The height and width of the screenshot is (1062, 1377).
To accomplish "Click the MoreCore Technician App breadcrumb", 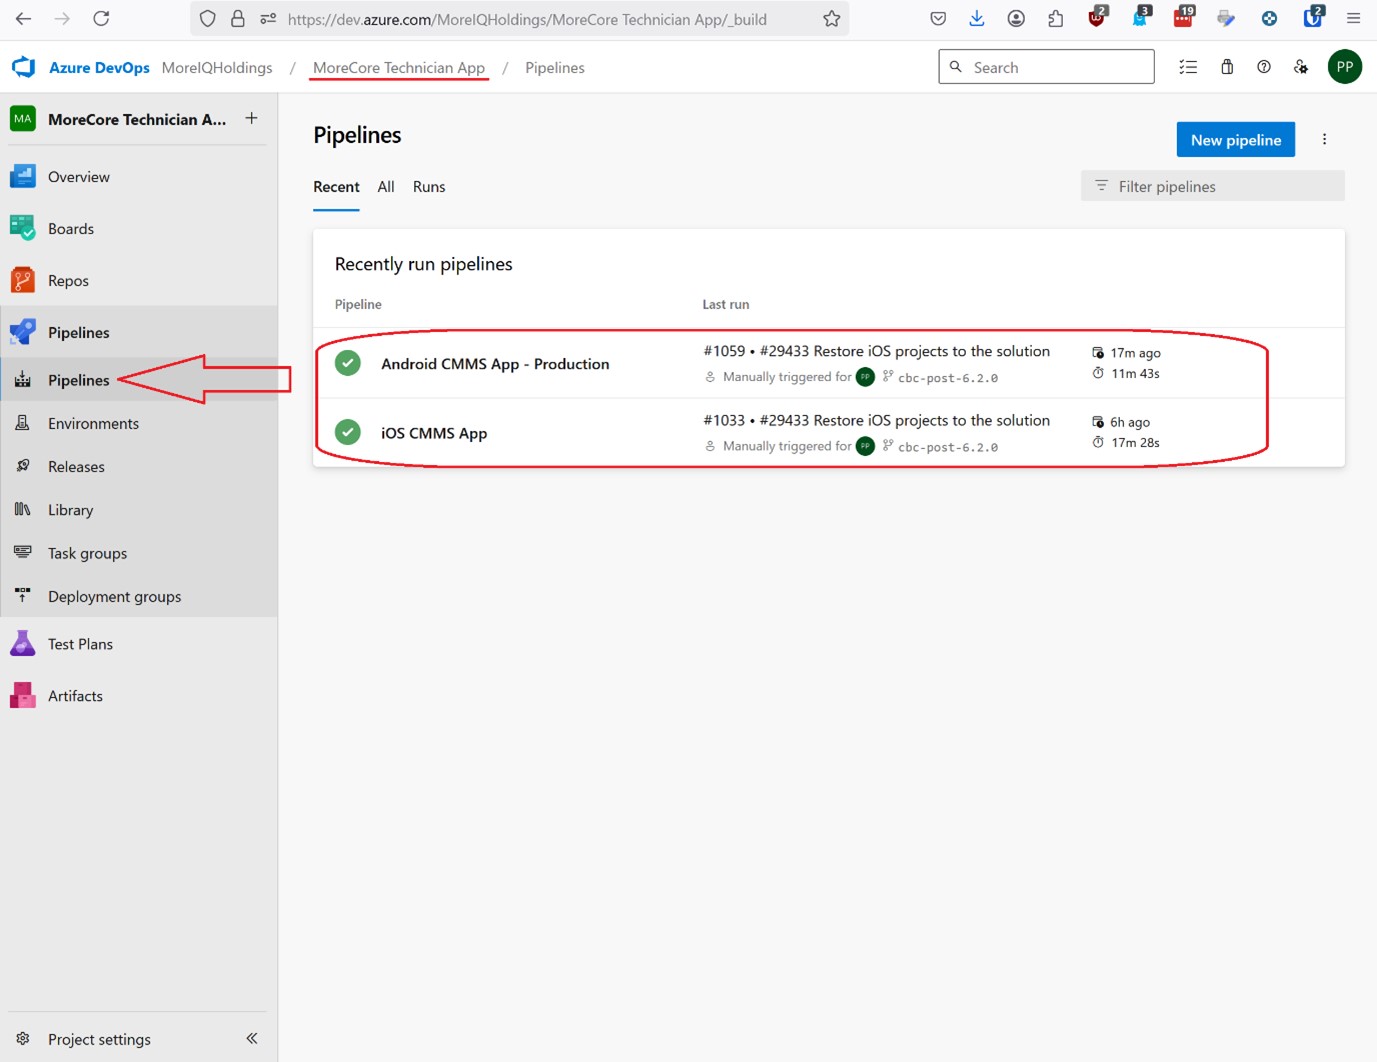I will pyautogui.click(x=398, y=68).
